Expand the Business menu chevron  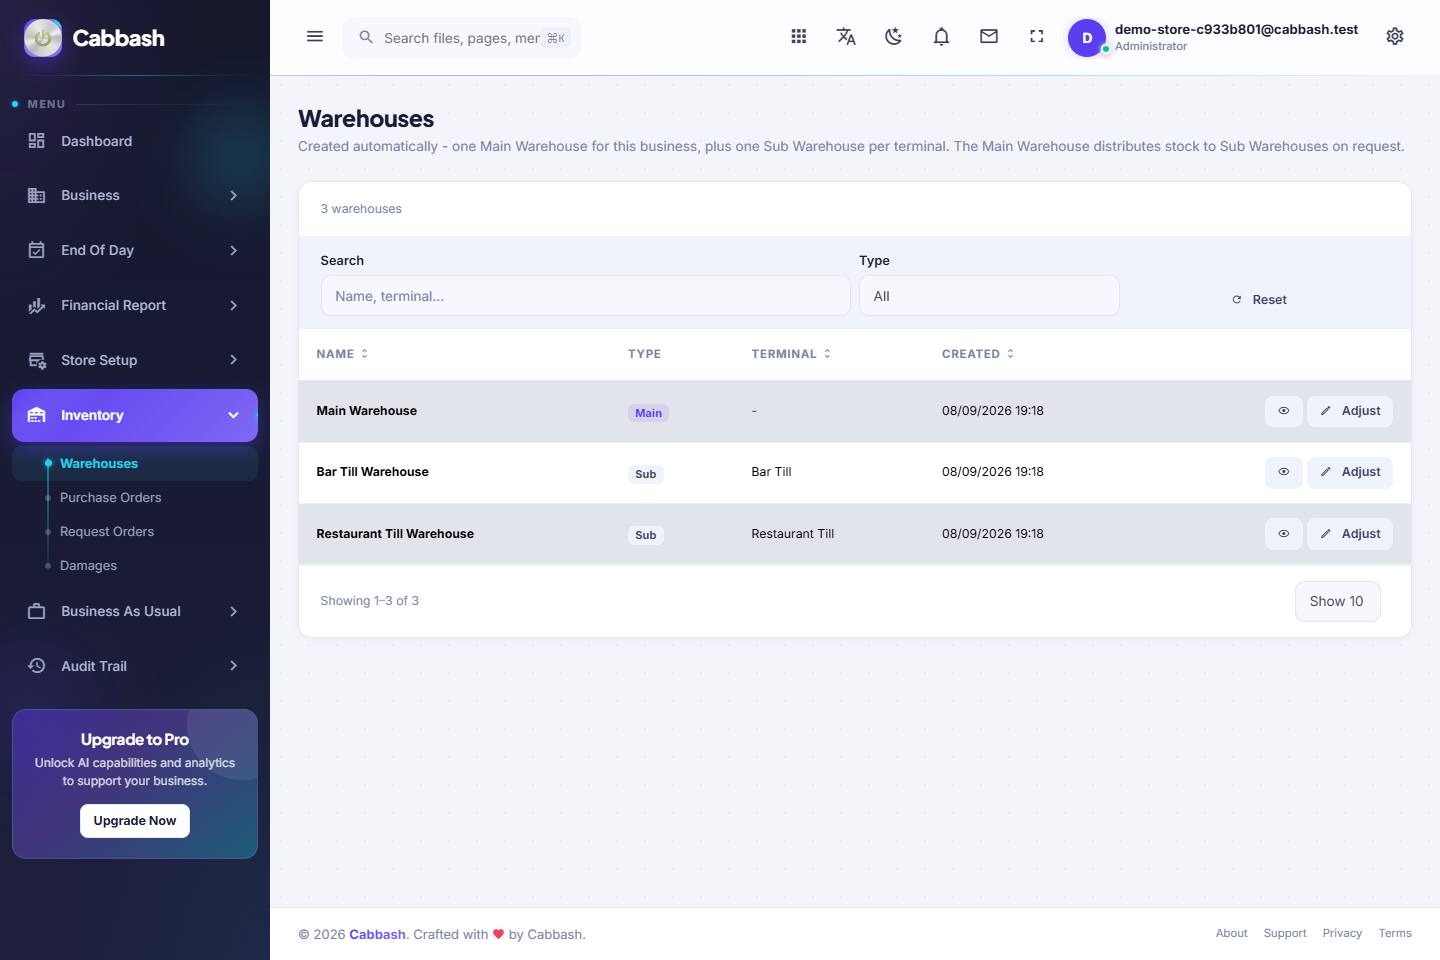coord(233,195)
